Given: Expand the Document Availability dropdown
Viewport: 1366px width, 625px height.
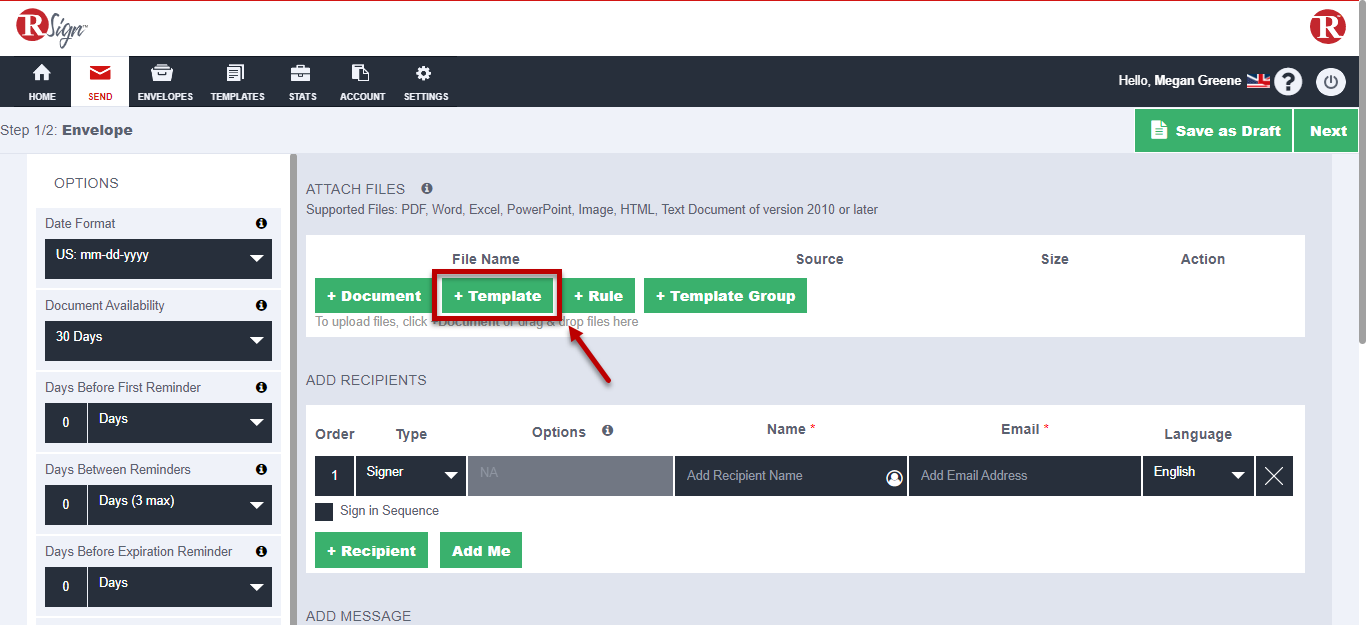Looking at the screenshot, I should (158, 341).
